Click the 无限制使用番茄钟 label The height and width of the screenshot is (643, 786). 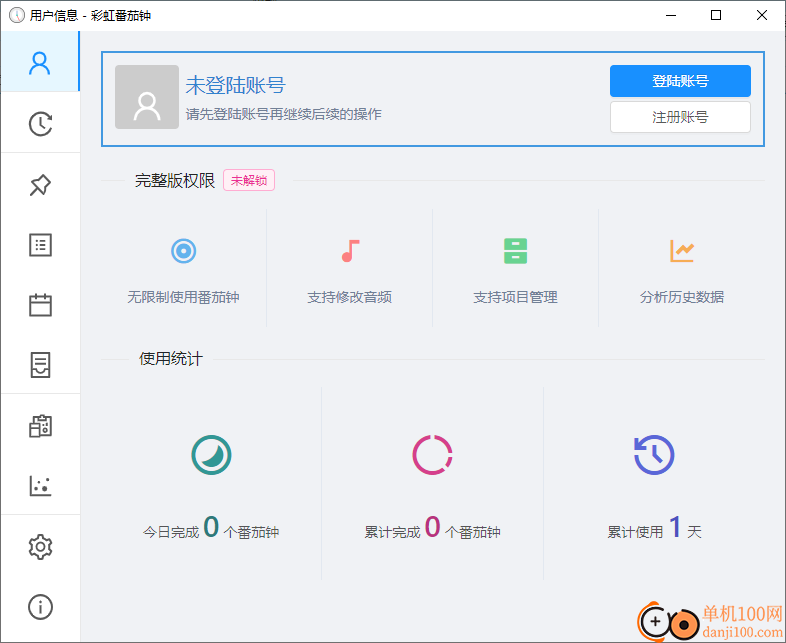coord(183,297)
